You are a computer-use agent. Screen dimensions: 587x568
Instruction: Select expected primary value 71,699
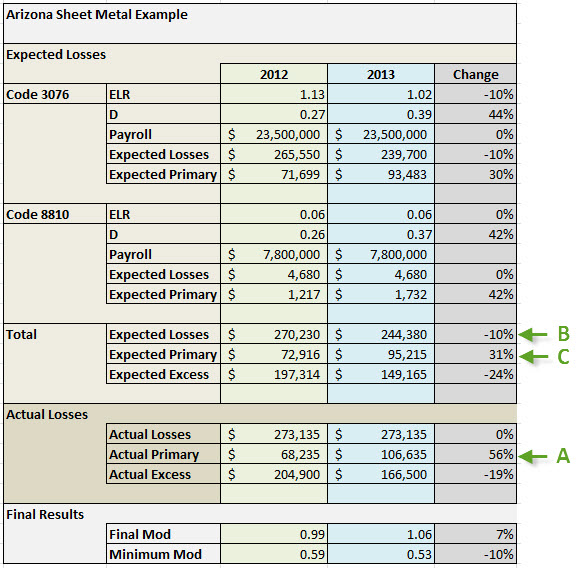tap(274, 174)
